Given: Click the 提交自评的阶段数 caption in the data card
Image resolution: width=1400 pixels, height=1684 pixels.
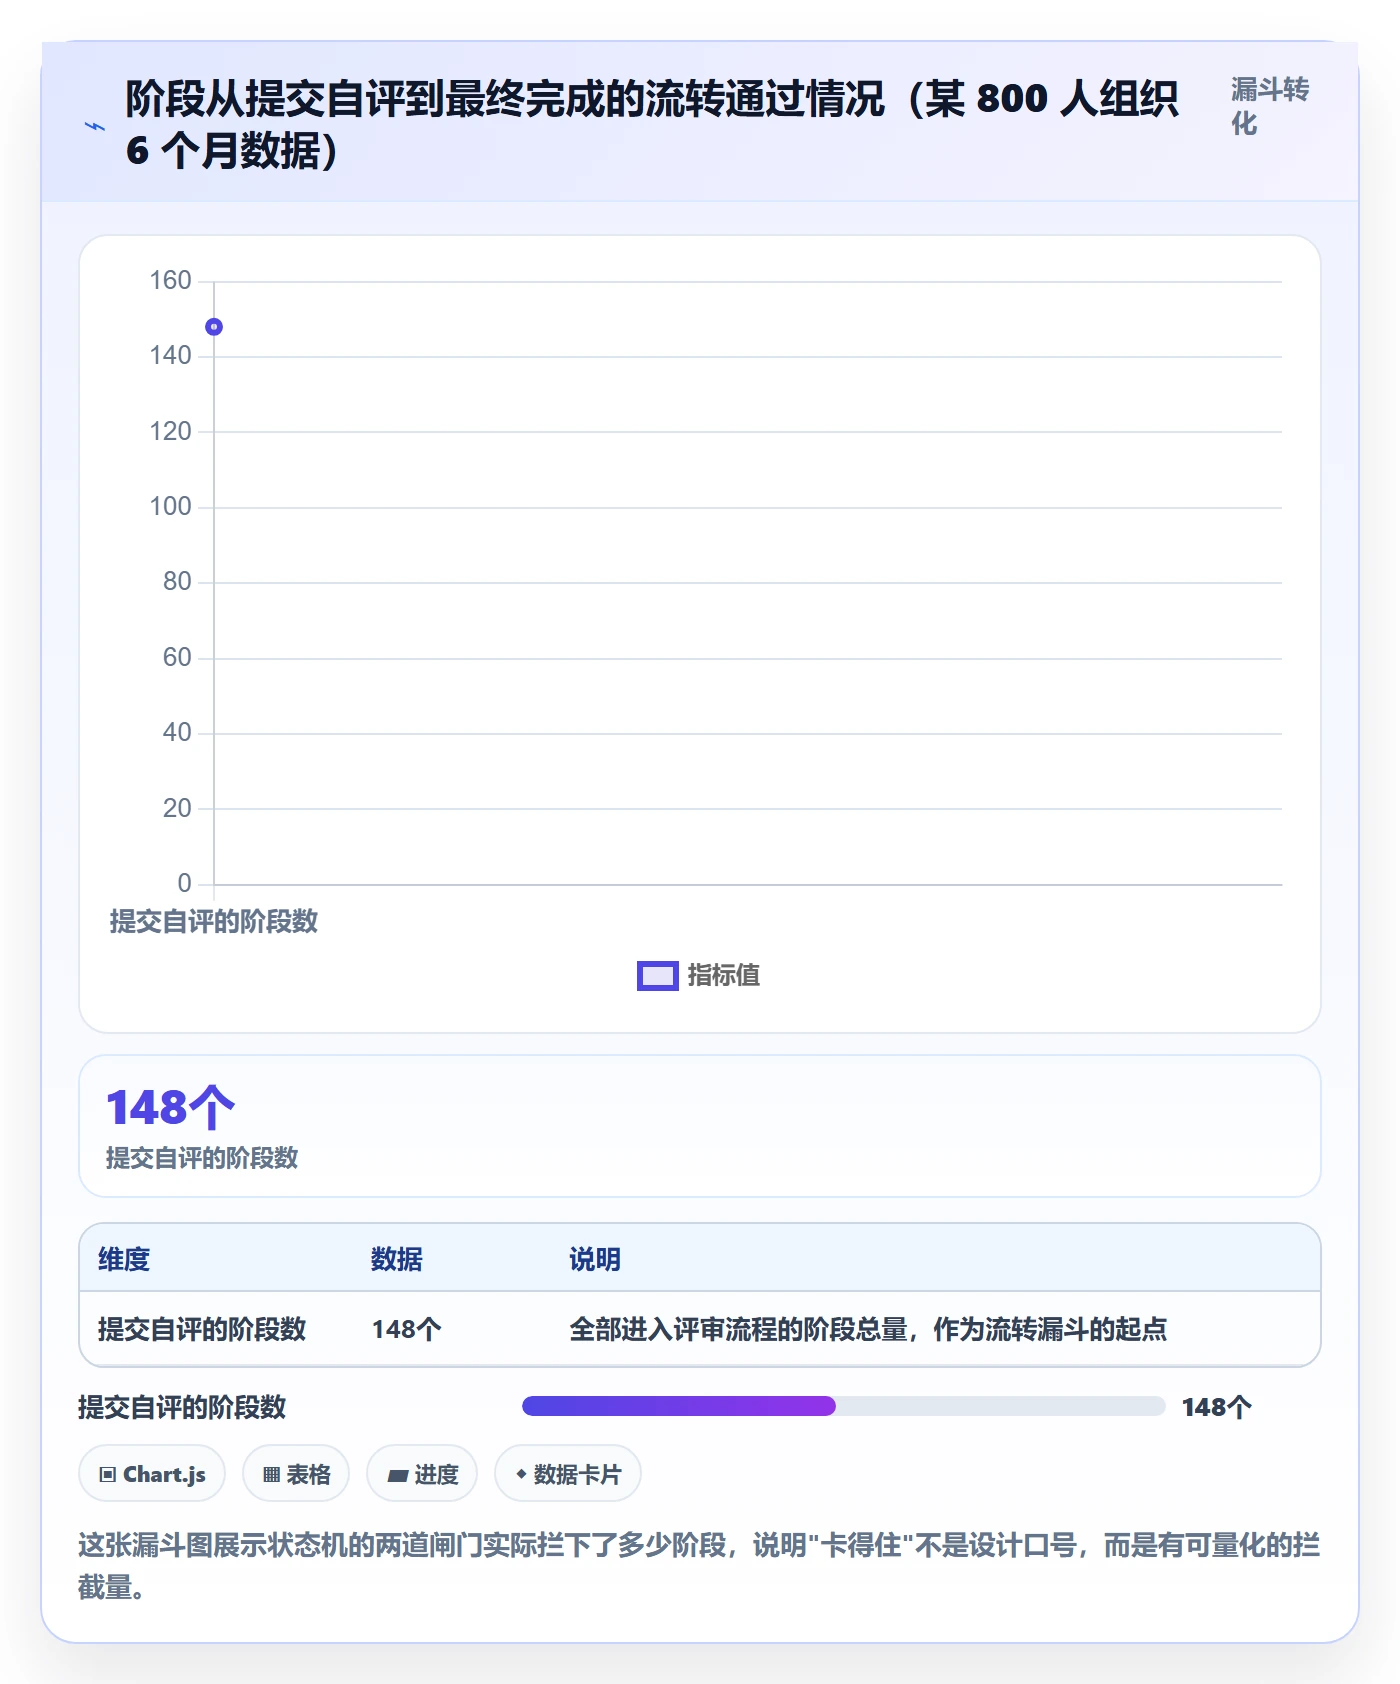Looking at the screenshot, I should (202, 1158).
